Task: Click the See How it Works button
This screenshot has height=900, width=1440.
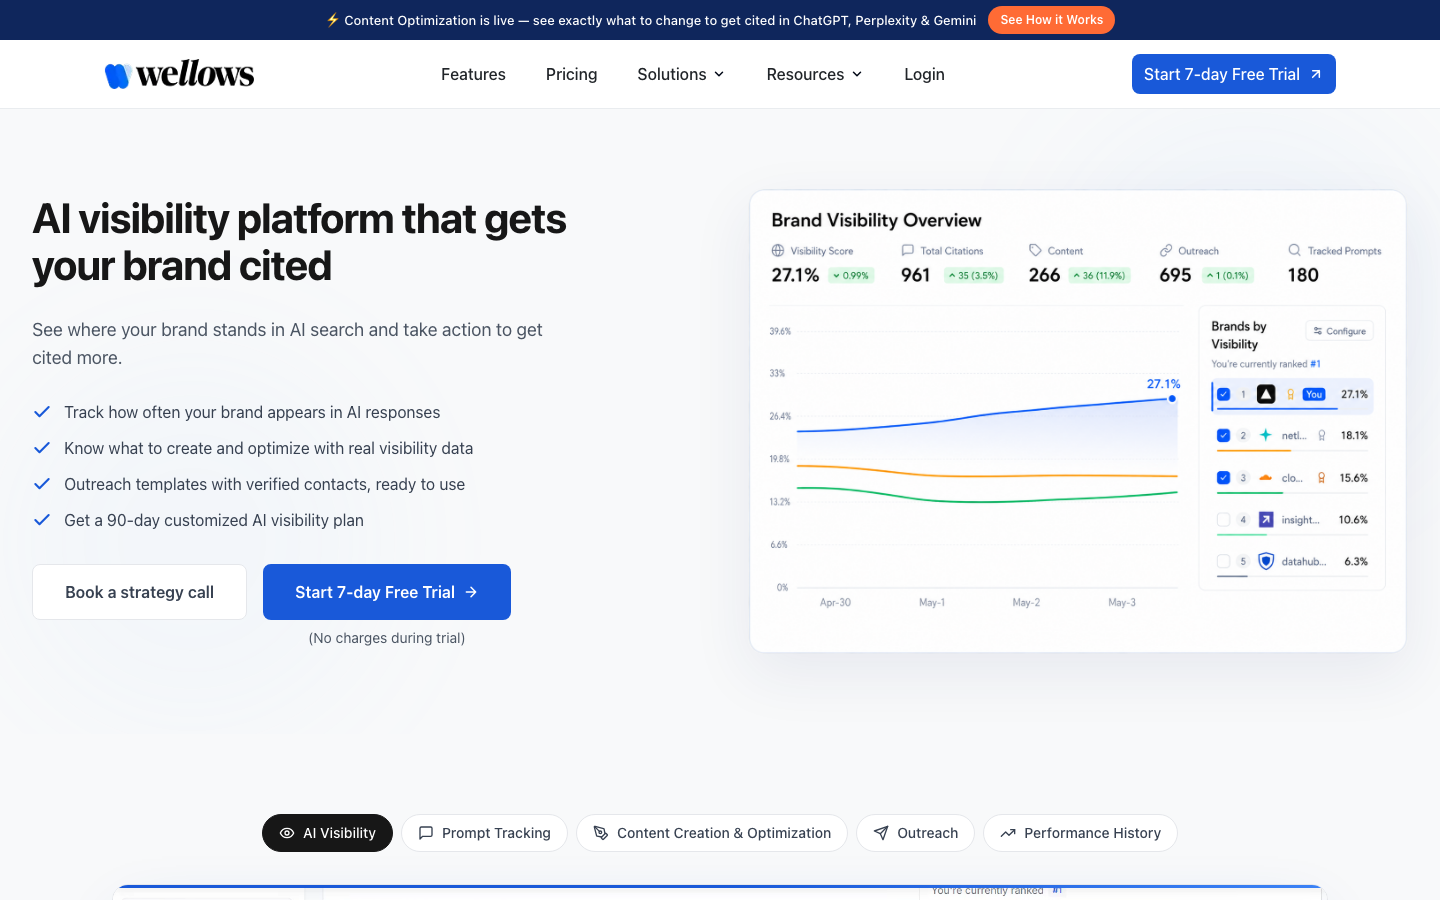Action: coord(1051,20)
